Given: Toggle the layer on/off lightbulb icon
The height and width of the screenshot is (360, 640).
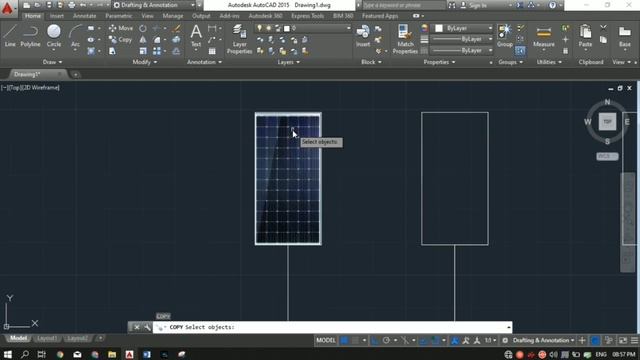Looking at the screenshot, I should [x=259, y=28].
